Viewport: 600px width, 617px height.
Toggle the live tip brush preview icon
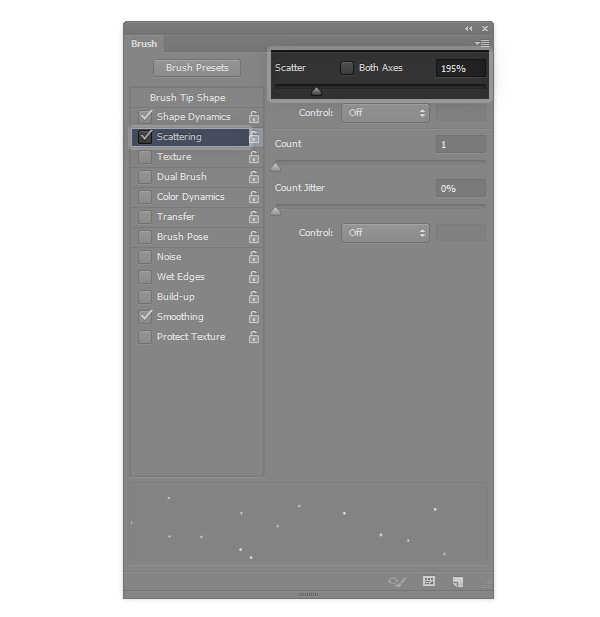[x=397, y=581]
